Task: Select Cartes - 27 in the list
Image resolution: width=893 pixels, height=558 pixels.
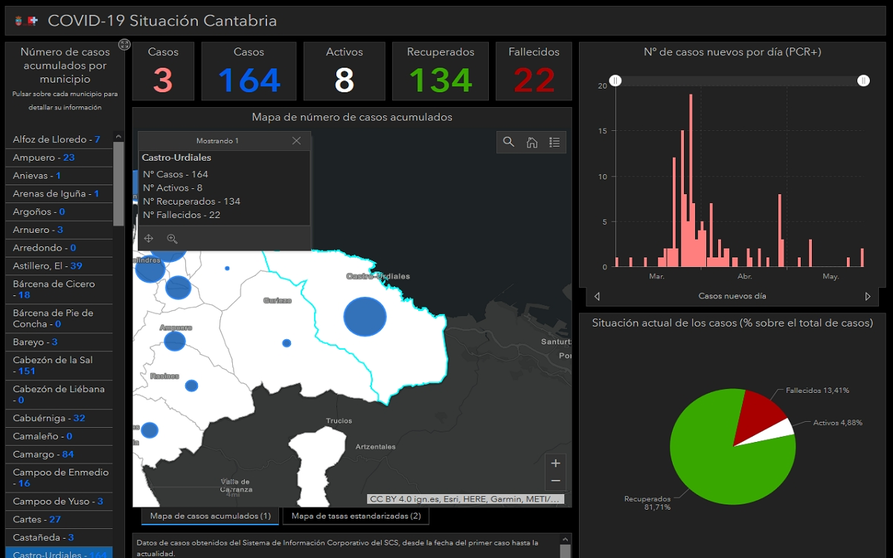Action: (x=59, y=519)
